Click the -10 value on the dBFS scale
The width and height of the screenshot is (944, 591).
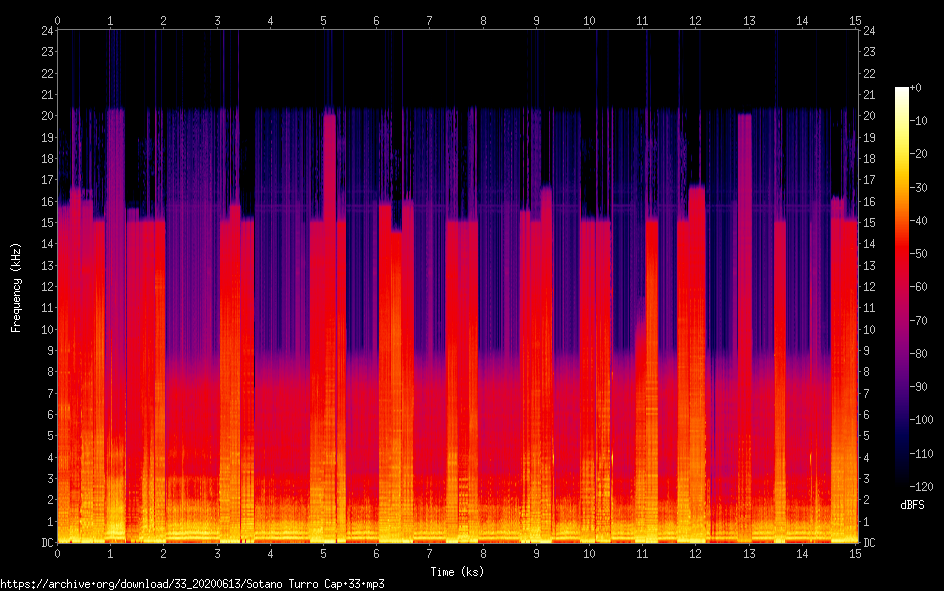[919, 121]
